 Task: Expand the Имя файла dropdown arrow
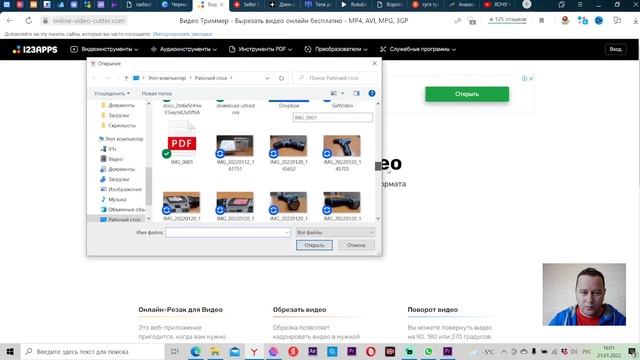click(x=287, y=232)
